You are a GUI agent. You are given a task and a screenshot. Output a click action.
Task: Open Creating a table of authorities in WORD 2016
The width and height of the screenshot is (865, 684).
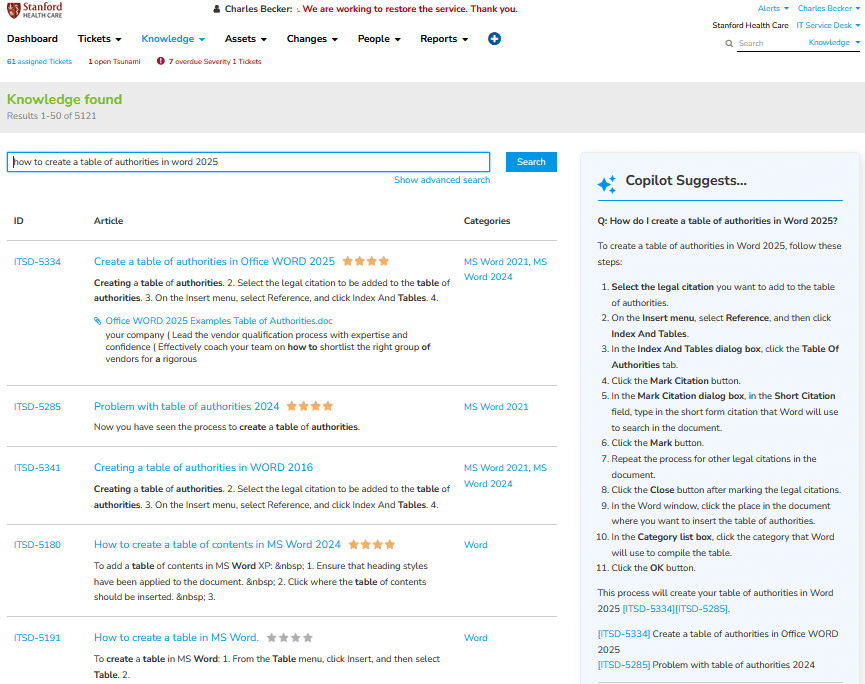tap(203, 467)
